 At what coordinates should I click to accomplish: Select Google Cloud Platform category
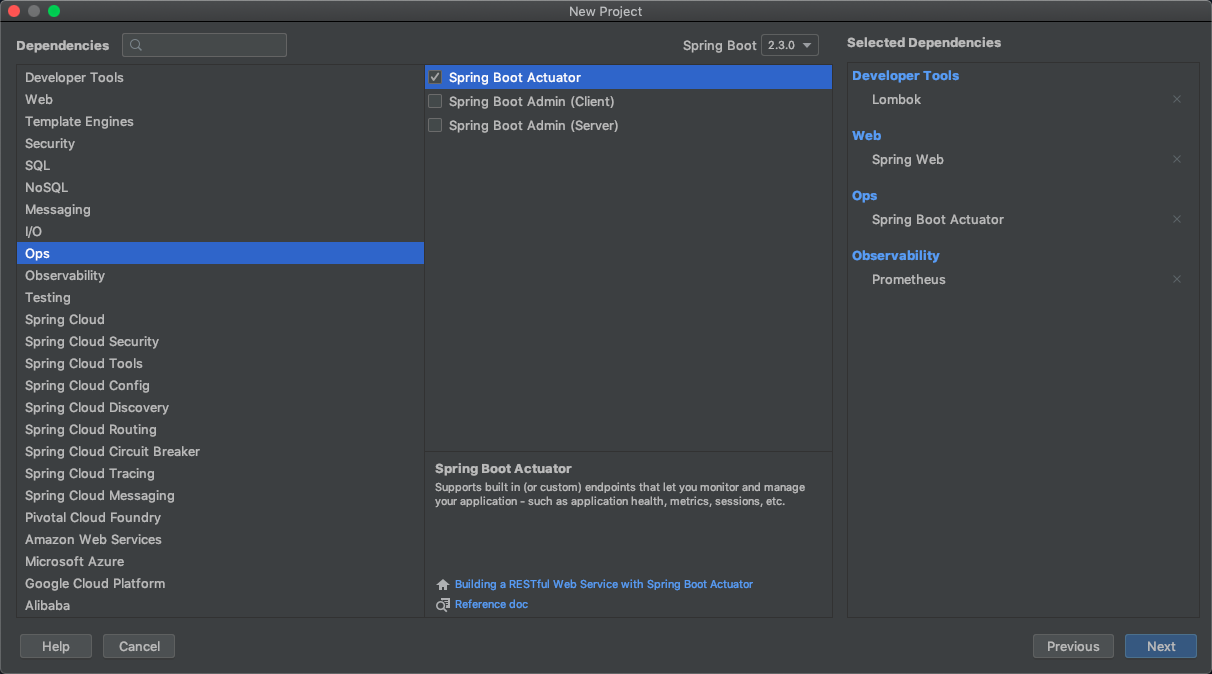220,583
